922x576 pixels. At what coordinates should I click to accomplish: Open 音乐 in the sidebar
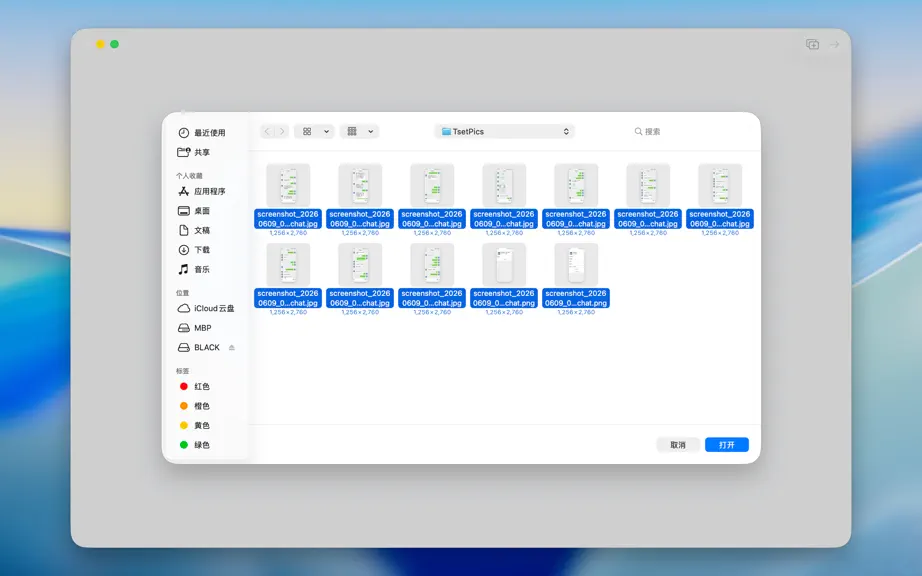tap(194, 269)
